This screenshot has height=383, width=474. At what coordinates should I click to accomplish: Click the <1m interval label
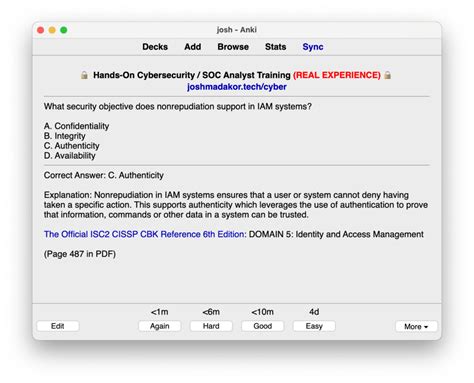pyautogui.click(x=160, y=312)
